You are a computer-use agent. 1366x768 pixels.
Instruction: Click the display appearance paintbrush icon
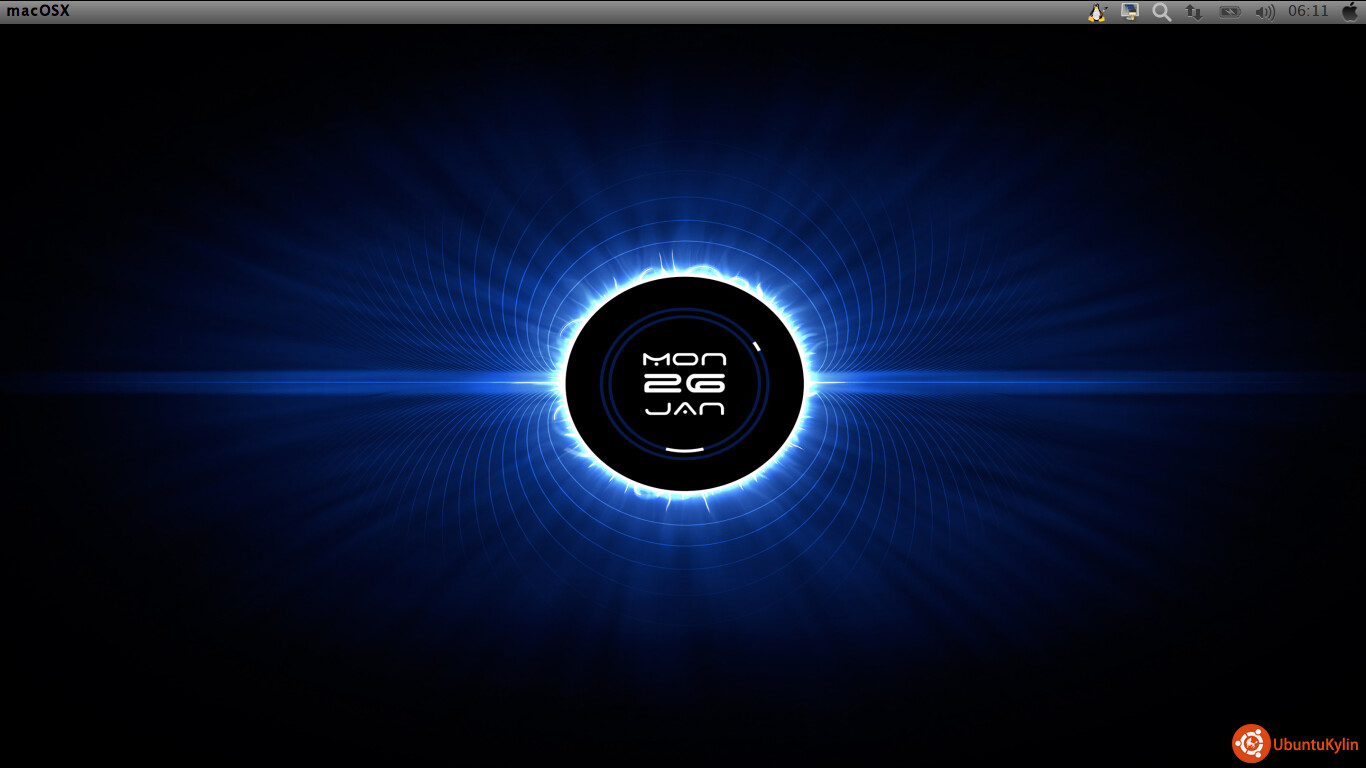1130,12
